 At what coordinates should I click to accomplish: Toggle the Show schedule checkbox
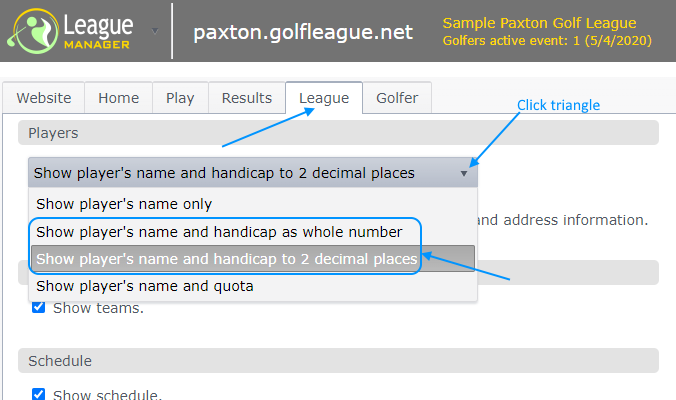pos(38,394)
